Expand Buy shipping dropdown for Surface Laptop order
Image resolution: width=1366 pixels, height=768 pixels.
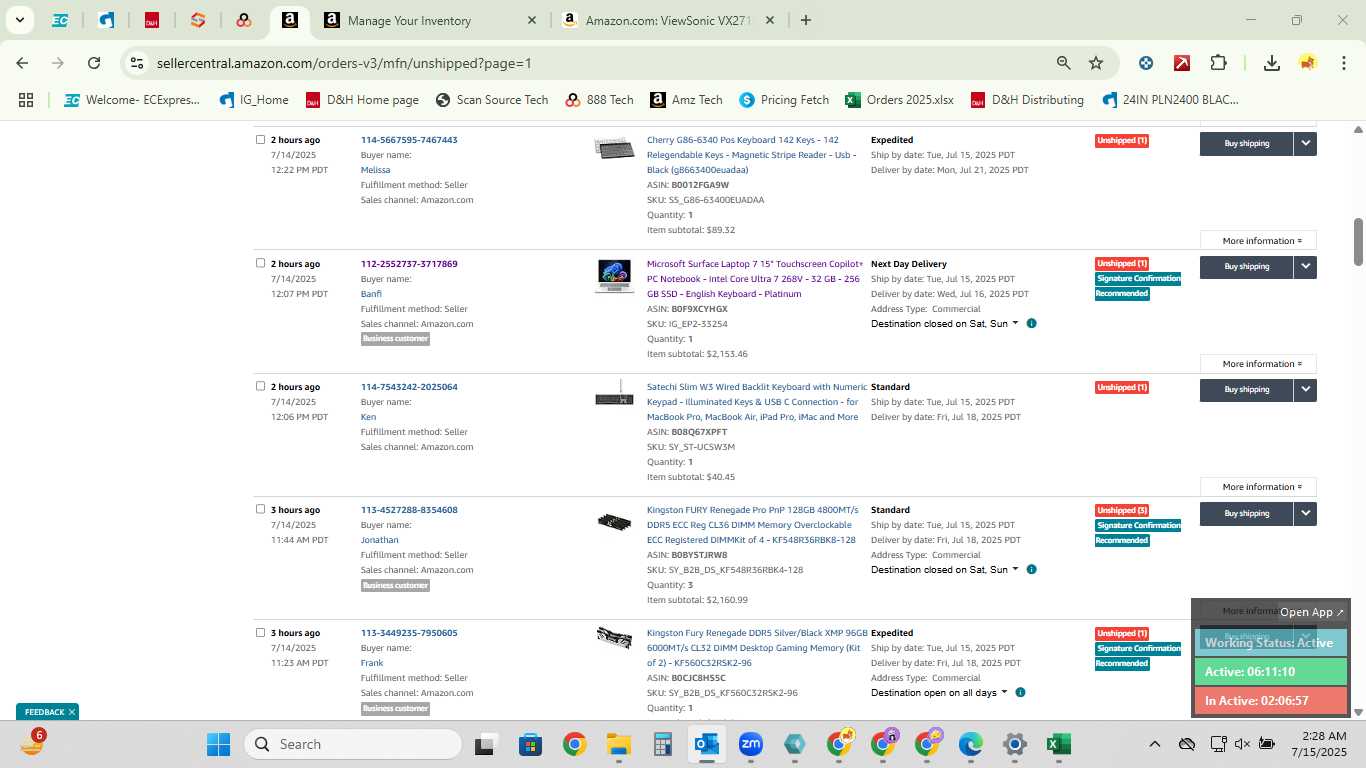[1305, 267]
